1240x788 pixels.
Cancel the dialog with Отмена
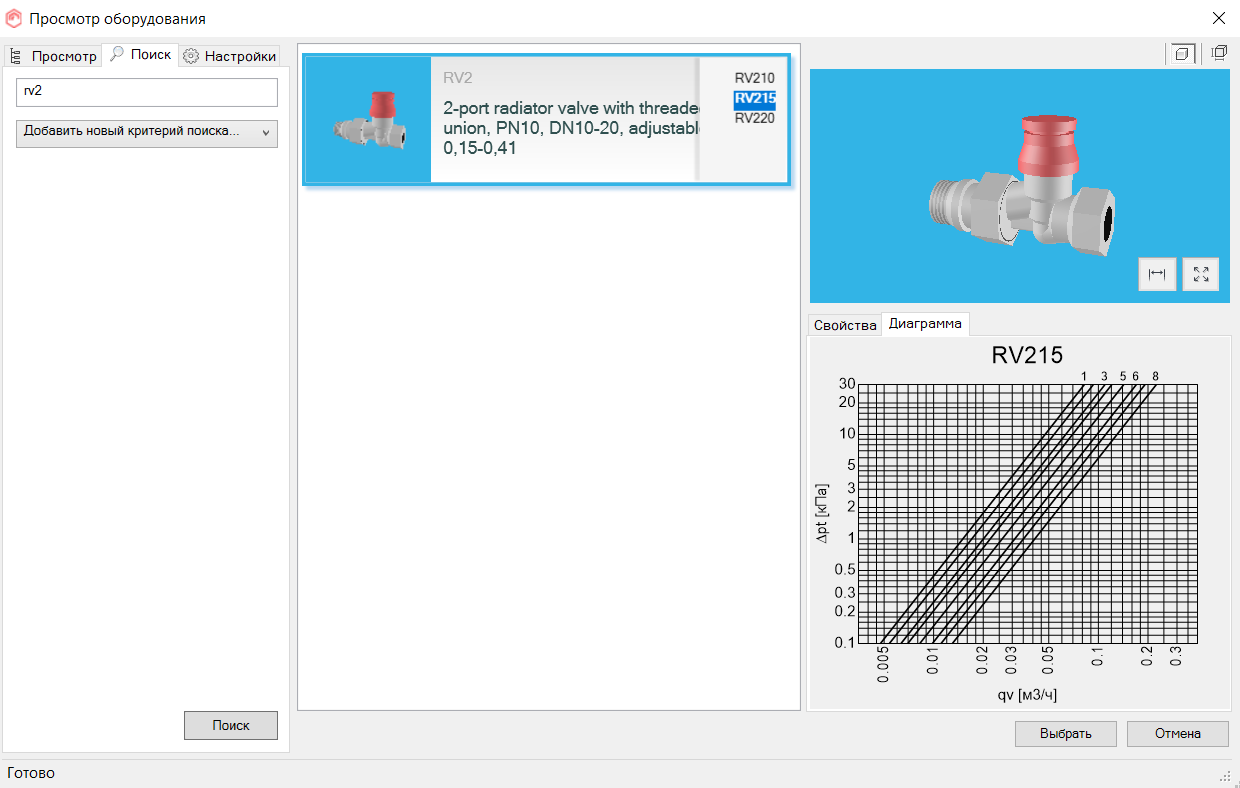pos(1177,733)
